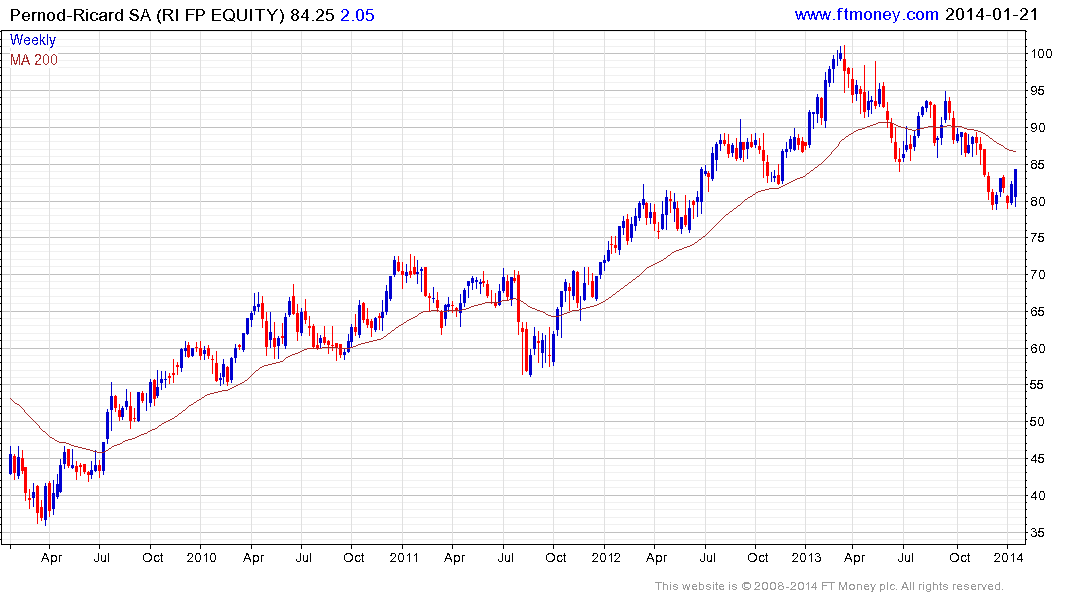Click the 2011 year label on the time axis
Screen dimensions: 1075x600
(404, 557)
